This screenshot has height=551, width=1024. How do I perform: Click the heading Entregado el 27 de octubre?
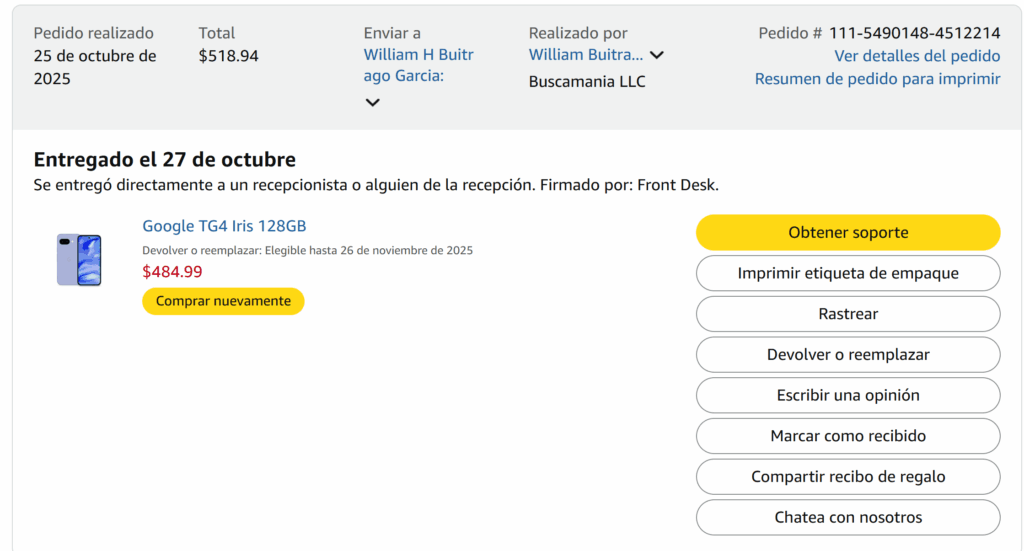[165, 159]
